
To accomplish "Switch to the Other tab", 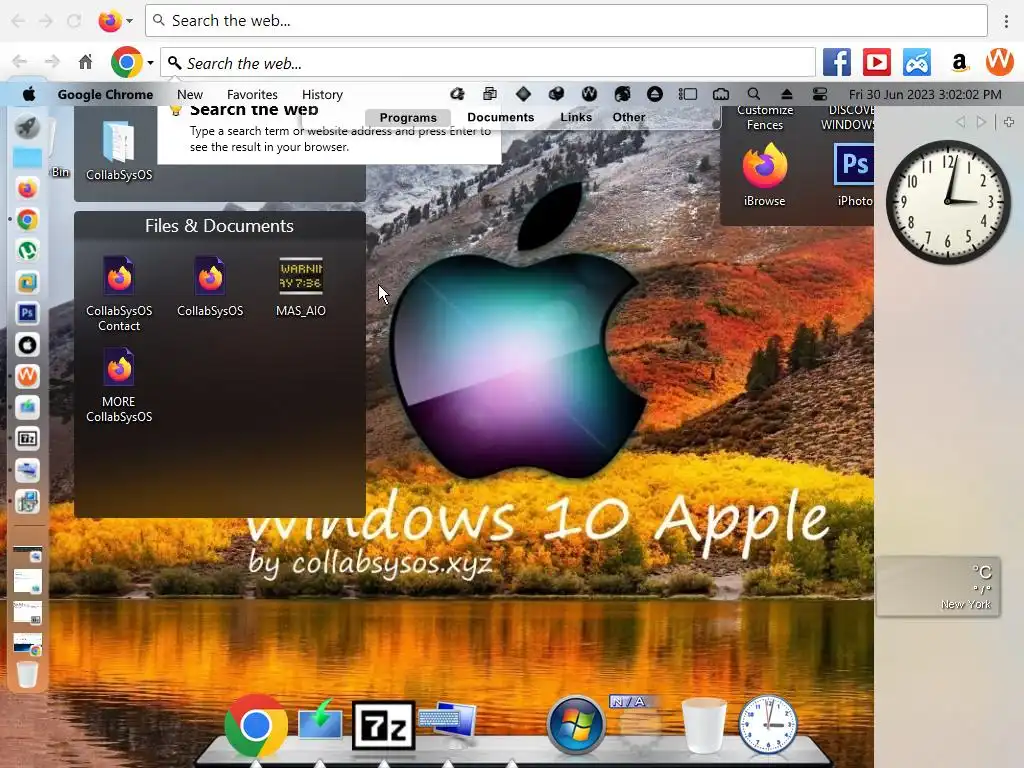I will point(628,118).
